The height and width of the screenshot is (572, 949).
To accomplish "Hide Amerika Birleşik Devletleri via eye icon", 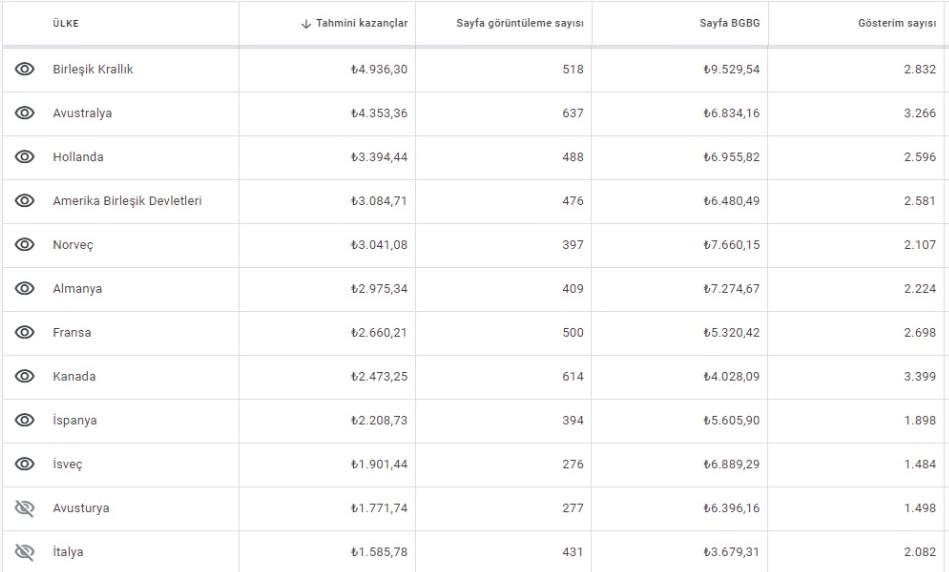I will (24, 200).
